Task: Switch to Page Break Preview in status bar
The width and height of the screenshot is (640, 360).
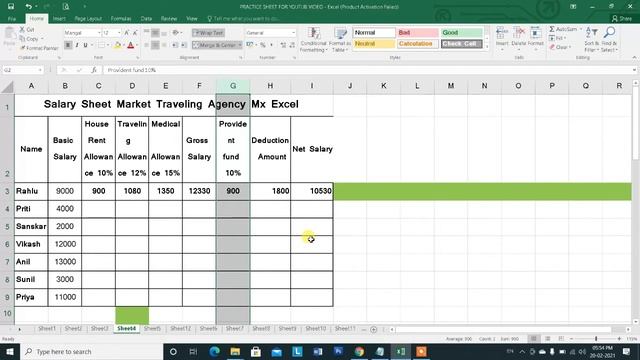Action: [561, 339]
